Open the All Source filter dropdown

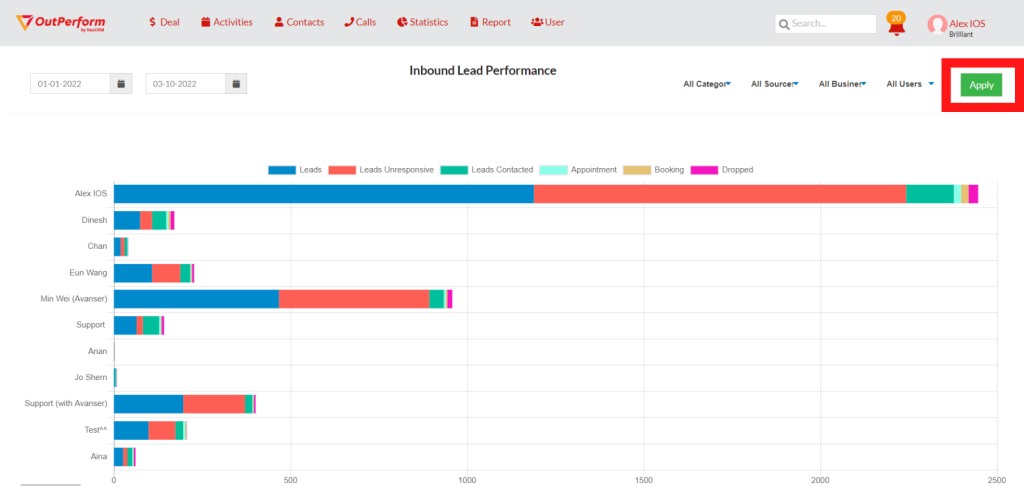[x=774, y=84]
